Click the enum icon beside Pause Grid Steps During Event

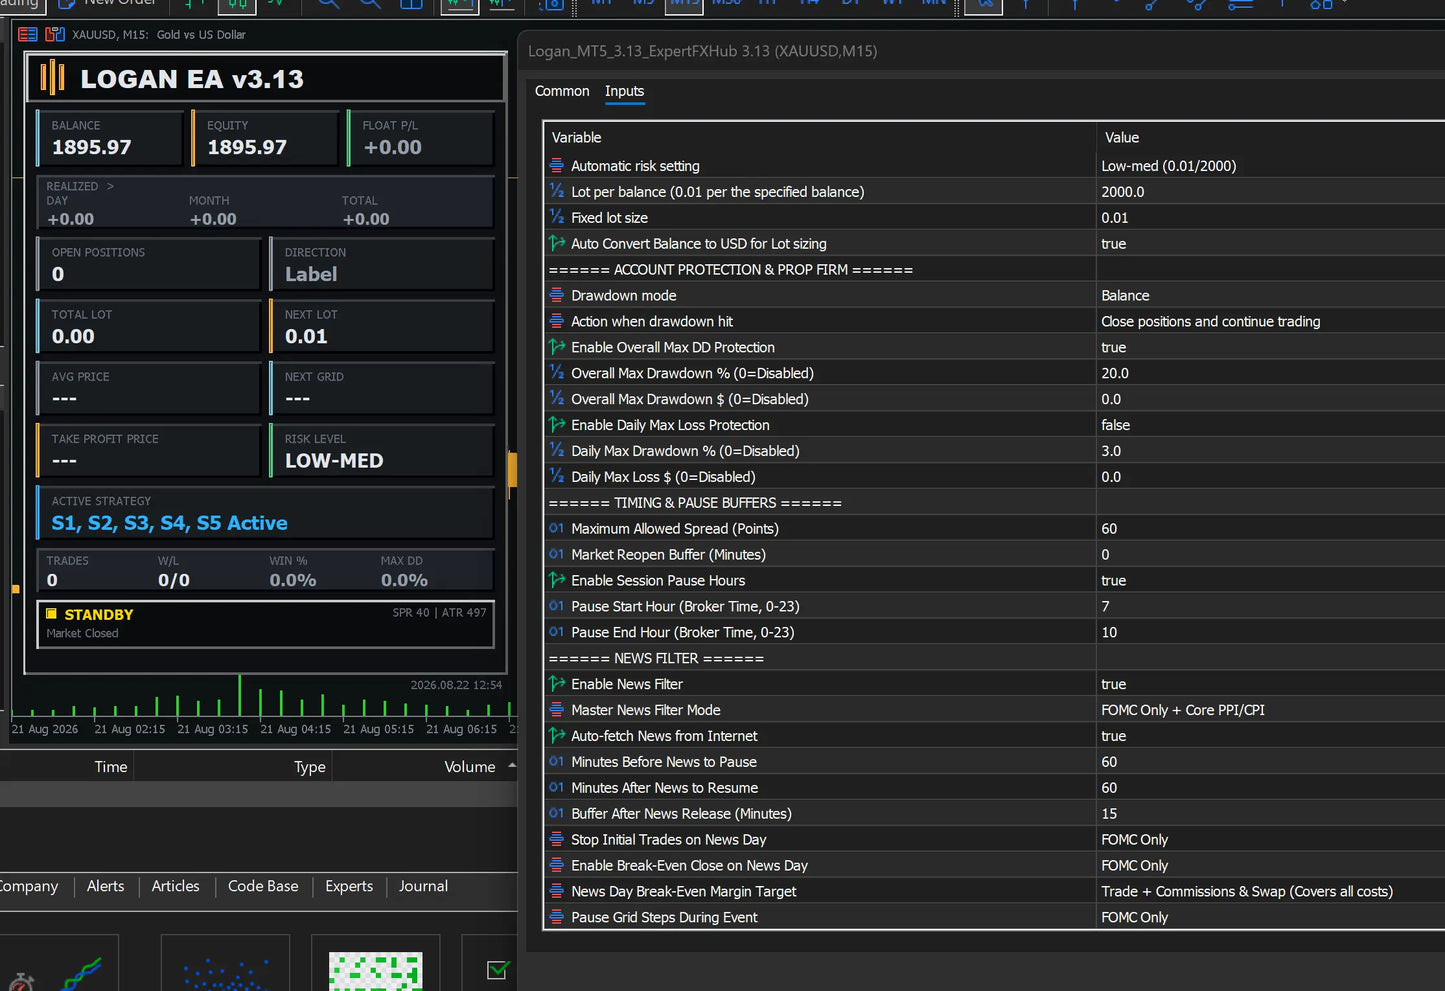[557, 917]
